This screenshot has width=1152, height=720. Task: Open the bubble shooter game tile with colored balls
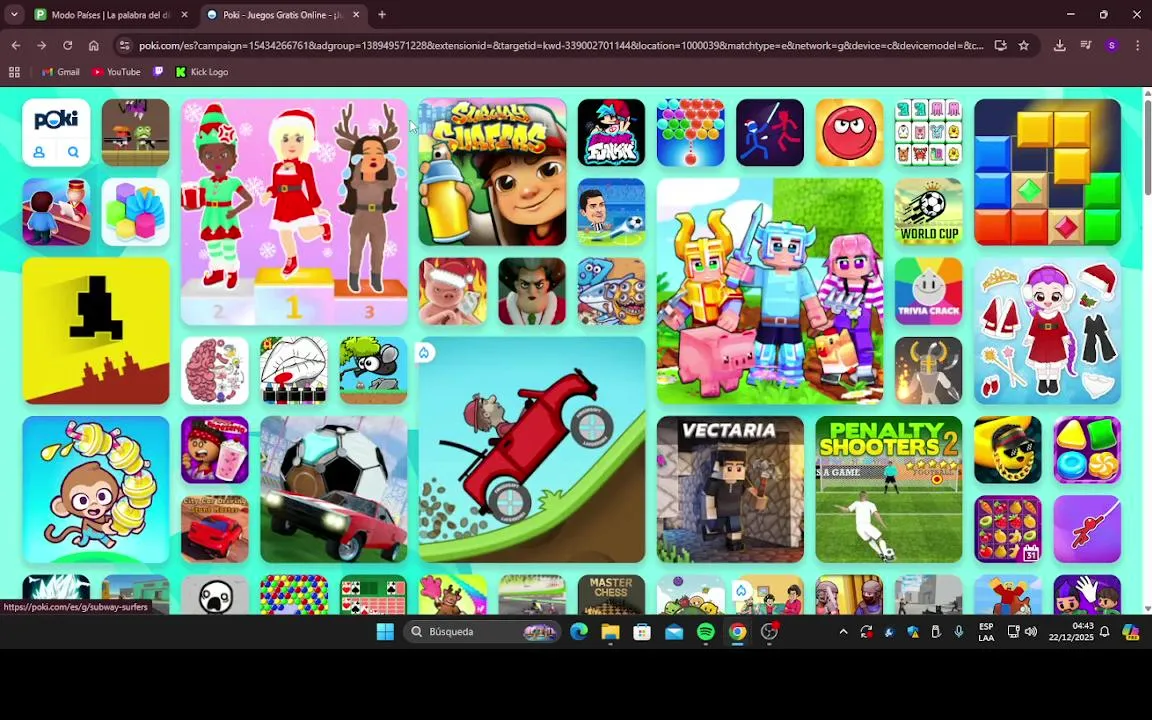point(691,132)
